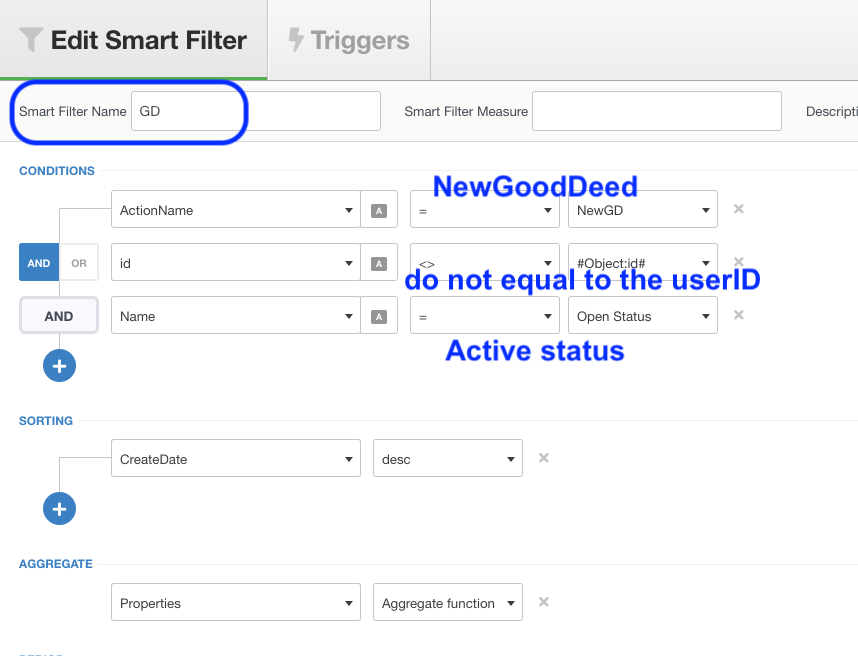Viewport: 858px width, 656px height.
Task: Open the operator dropdown in Name row
Action: coord(485,315)
